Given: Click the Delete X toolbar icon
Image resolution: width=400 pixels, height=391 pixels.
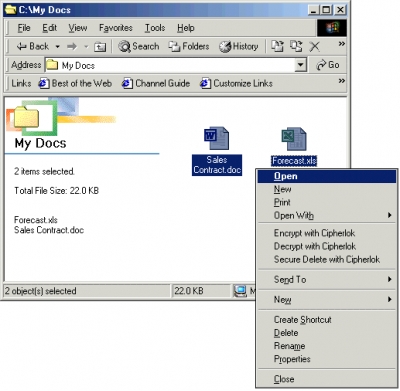Looking at the screenshot, I should [x=315, y=47].
